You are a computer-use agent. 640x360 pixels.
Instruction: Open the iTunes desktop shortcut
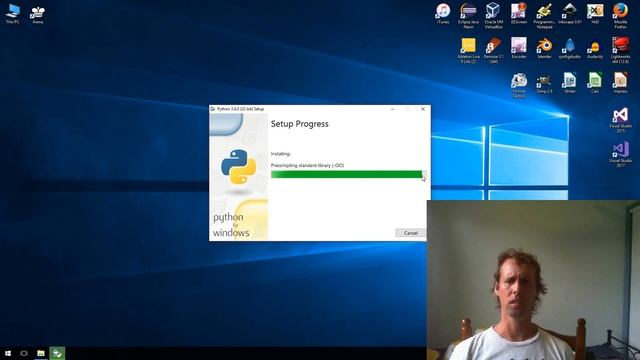pos(443,13)
